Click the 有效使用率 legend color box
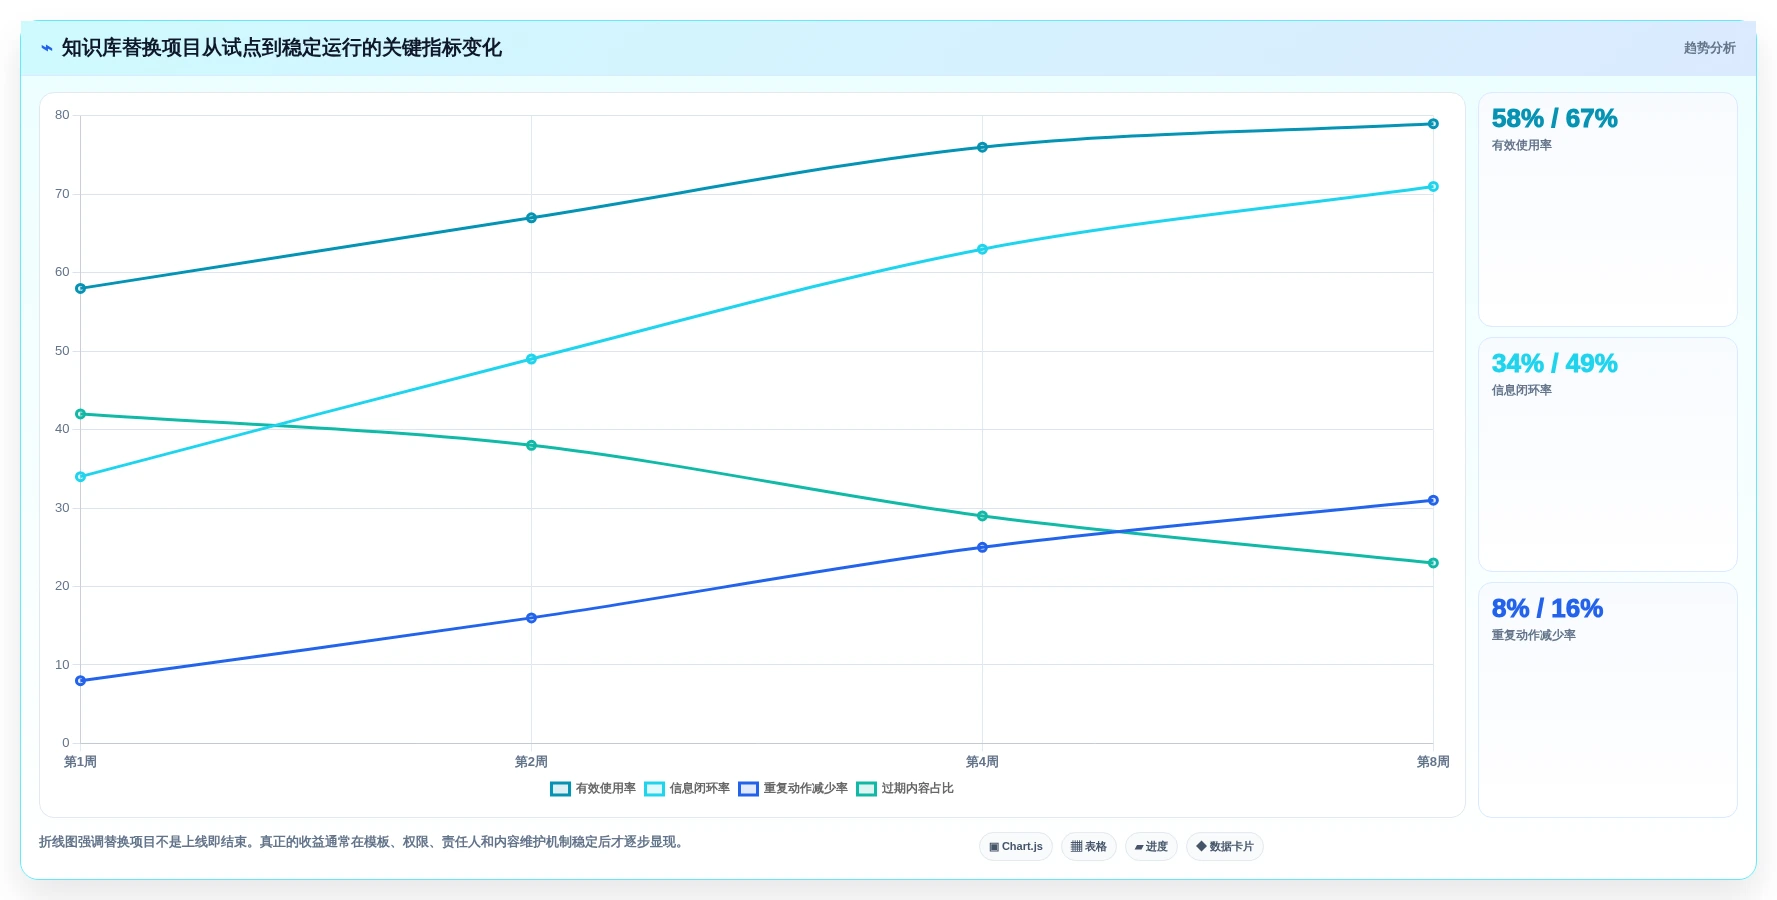 click(x=560, y=788)
